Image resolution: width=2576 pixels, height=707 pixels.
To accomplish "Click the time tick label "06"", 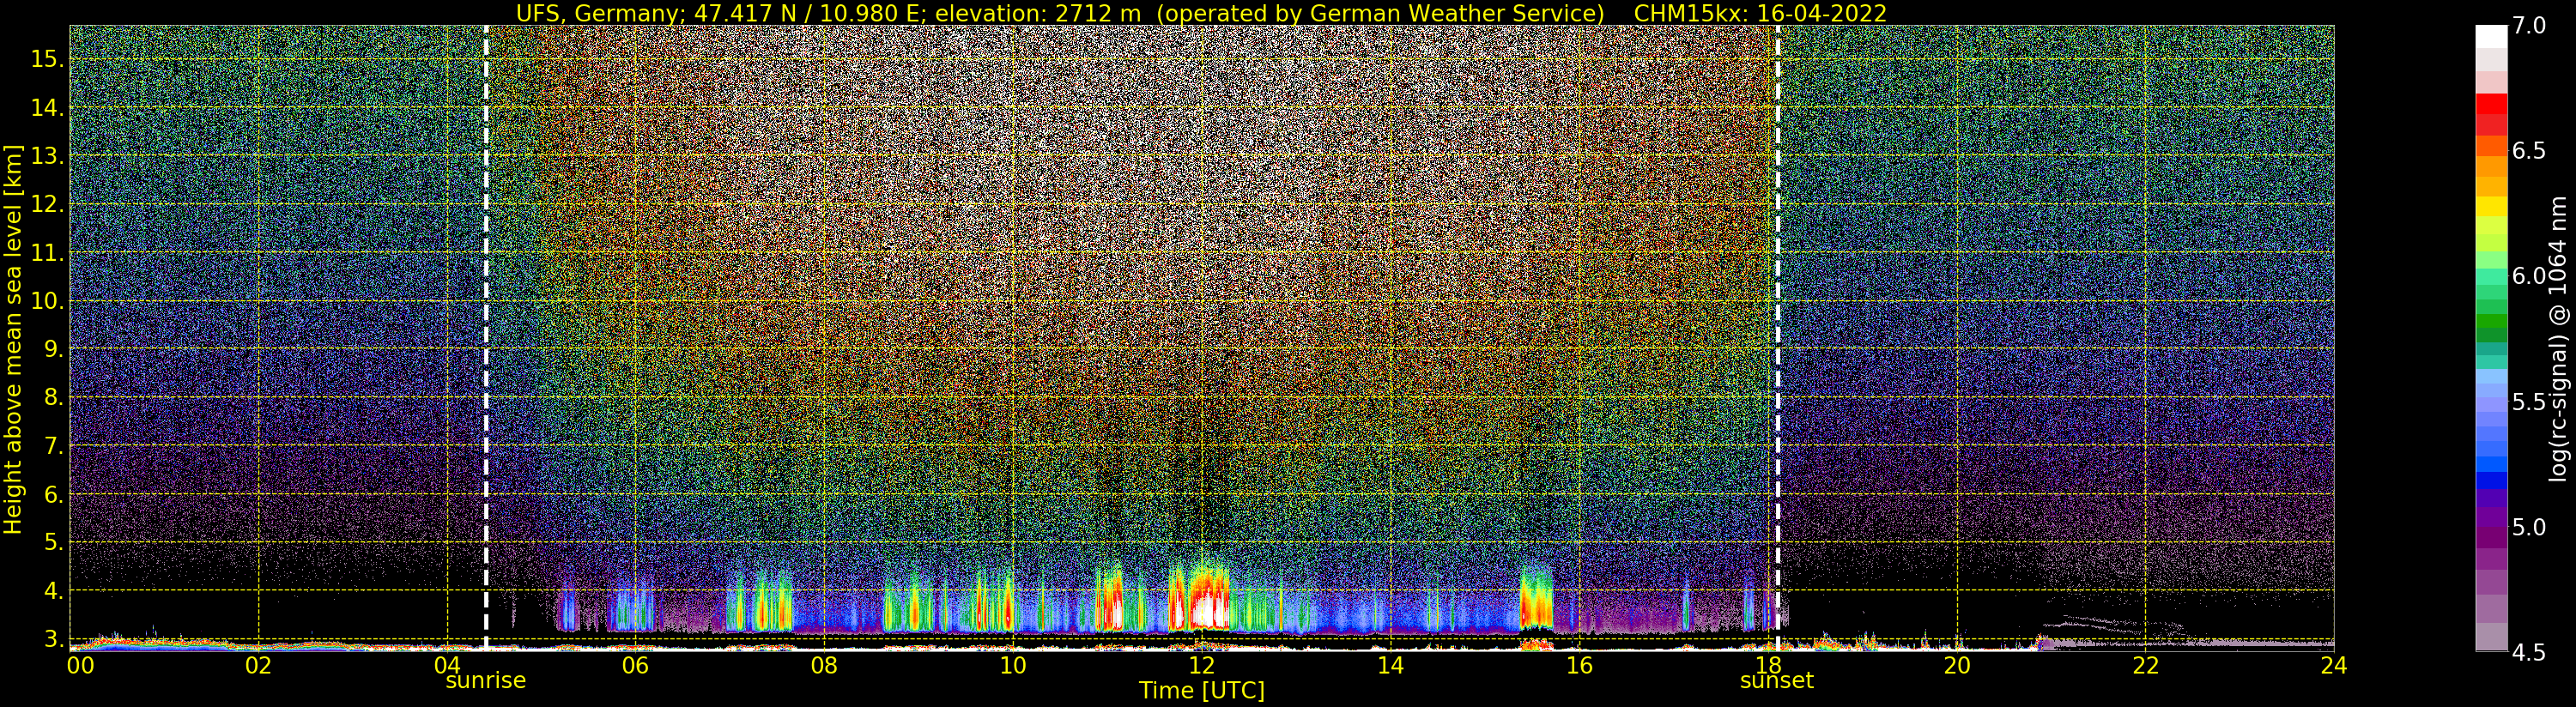I will click(636, 665).
